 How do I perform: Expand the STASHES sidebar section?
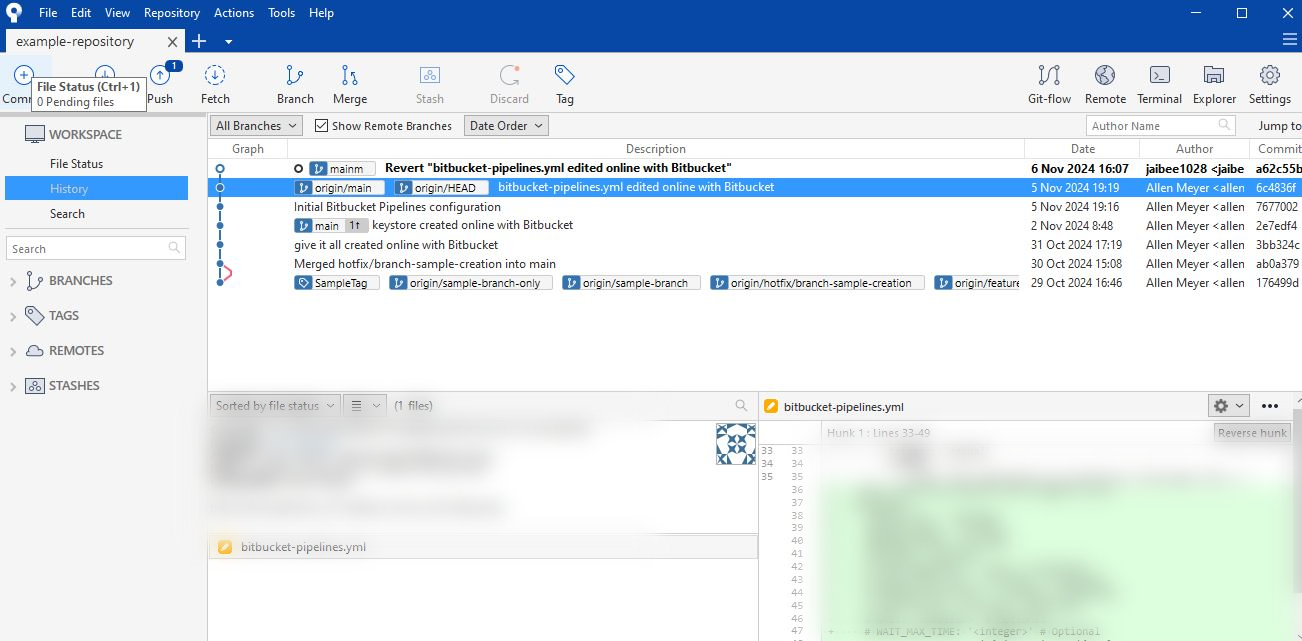click(x=13, y=387)
